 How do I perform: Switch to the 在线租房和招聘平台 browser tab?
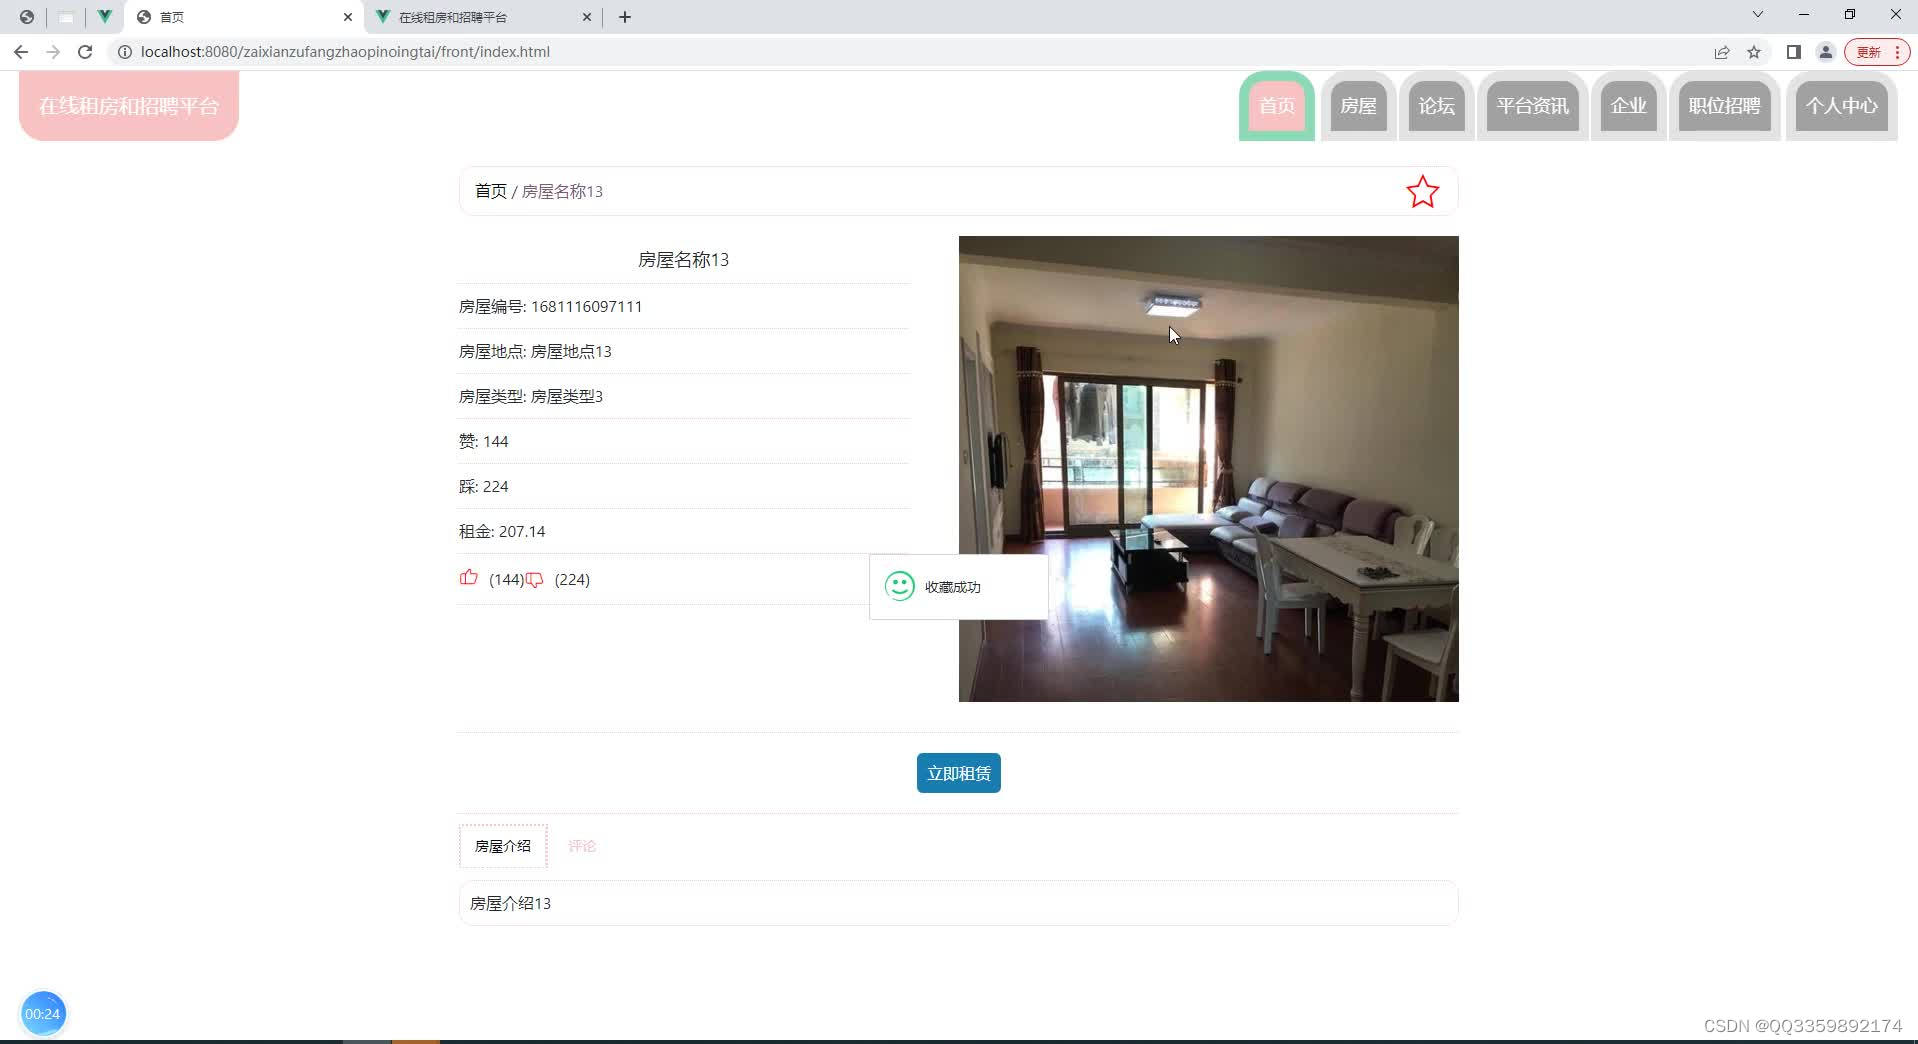[483, 17]
